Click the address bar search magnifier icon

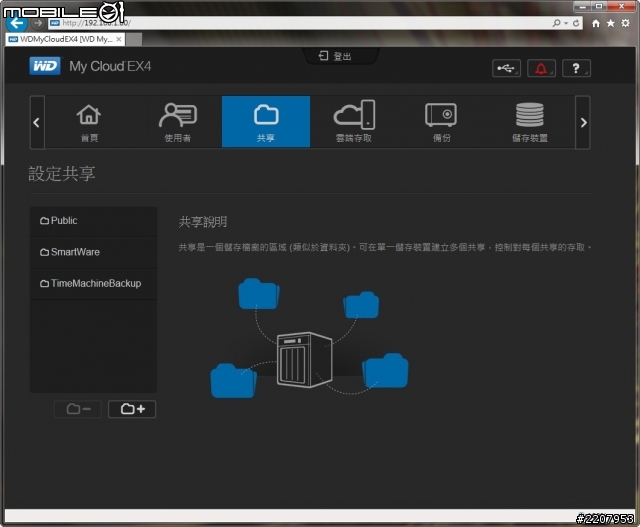coord(557,23)
